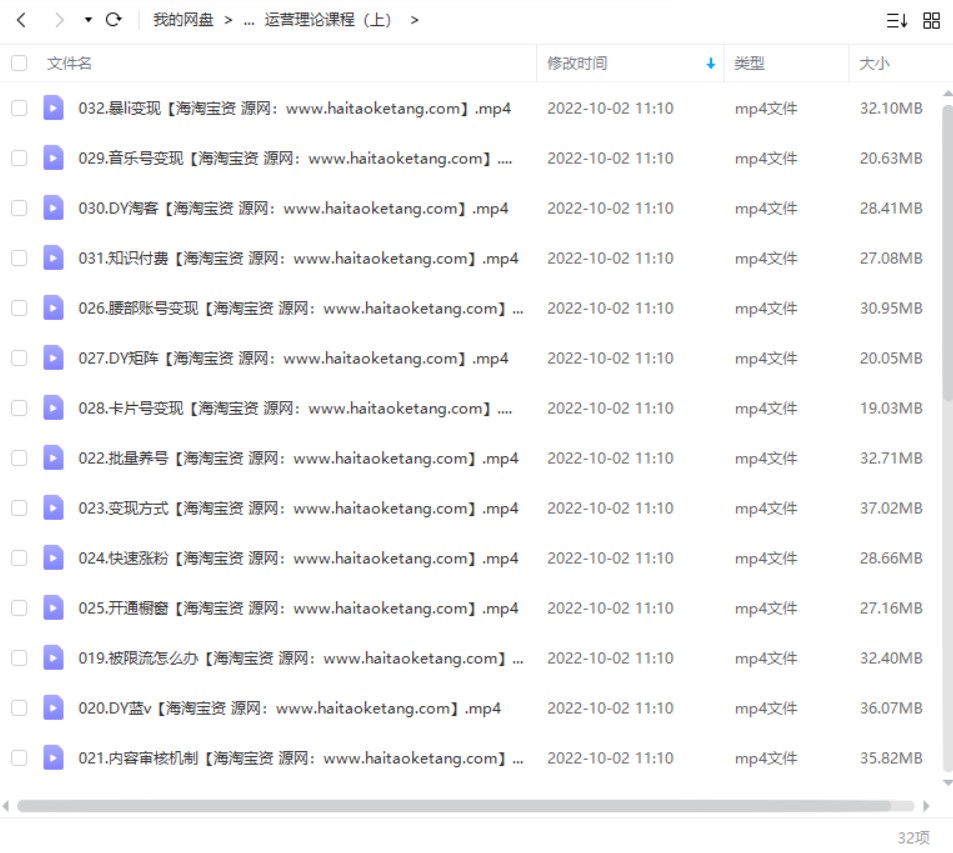
Task: Go forward with the right arrow icon
Action: [59, 20]
